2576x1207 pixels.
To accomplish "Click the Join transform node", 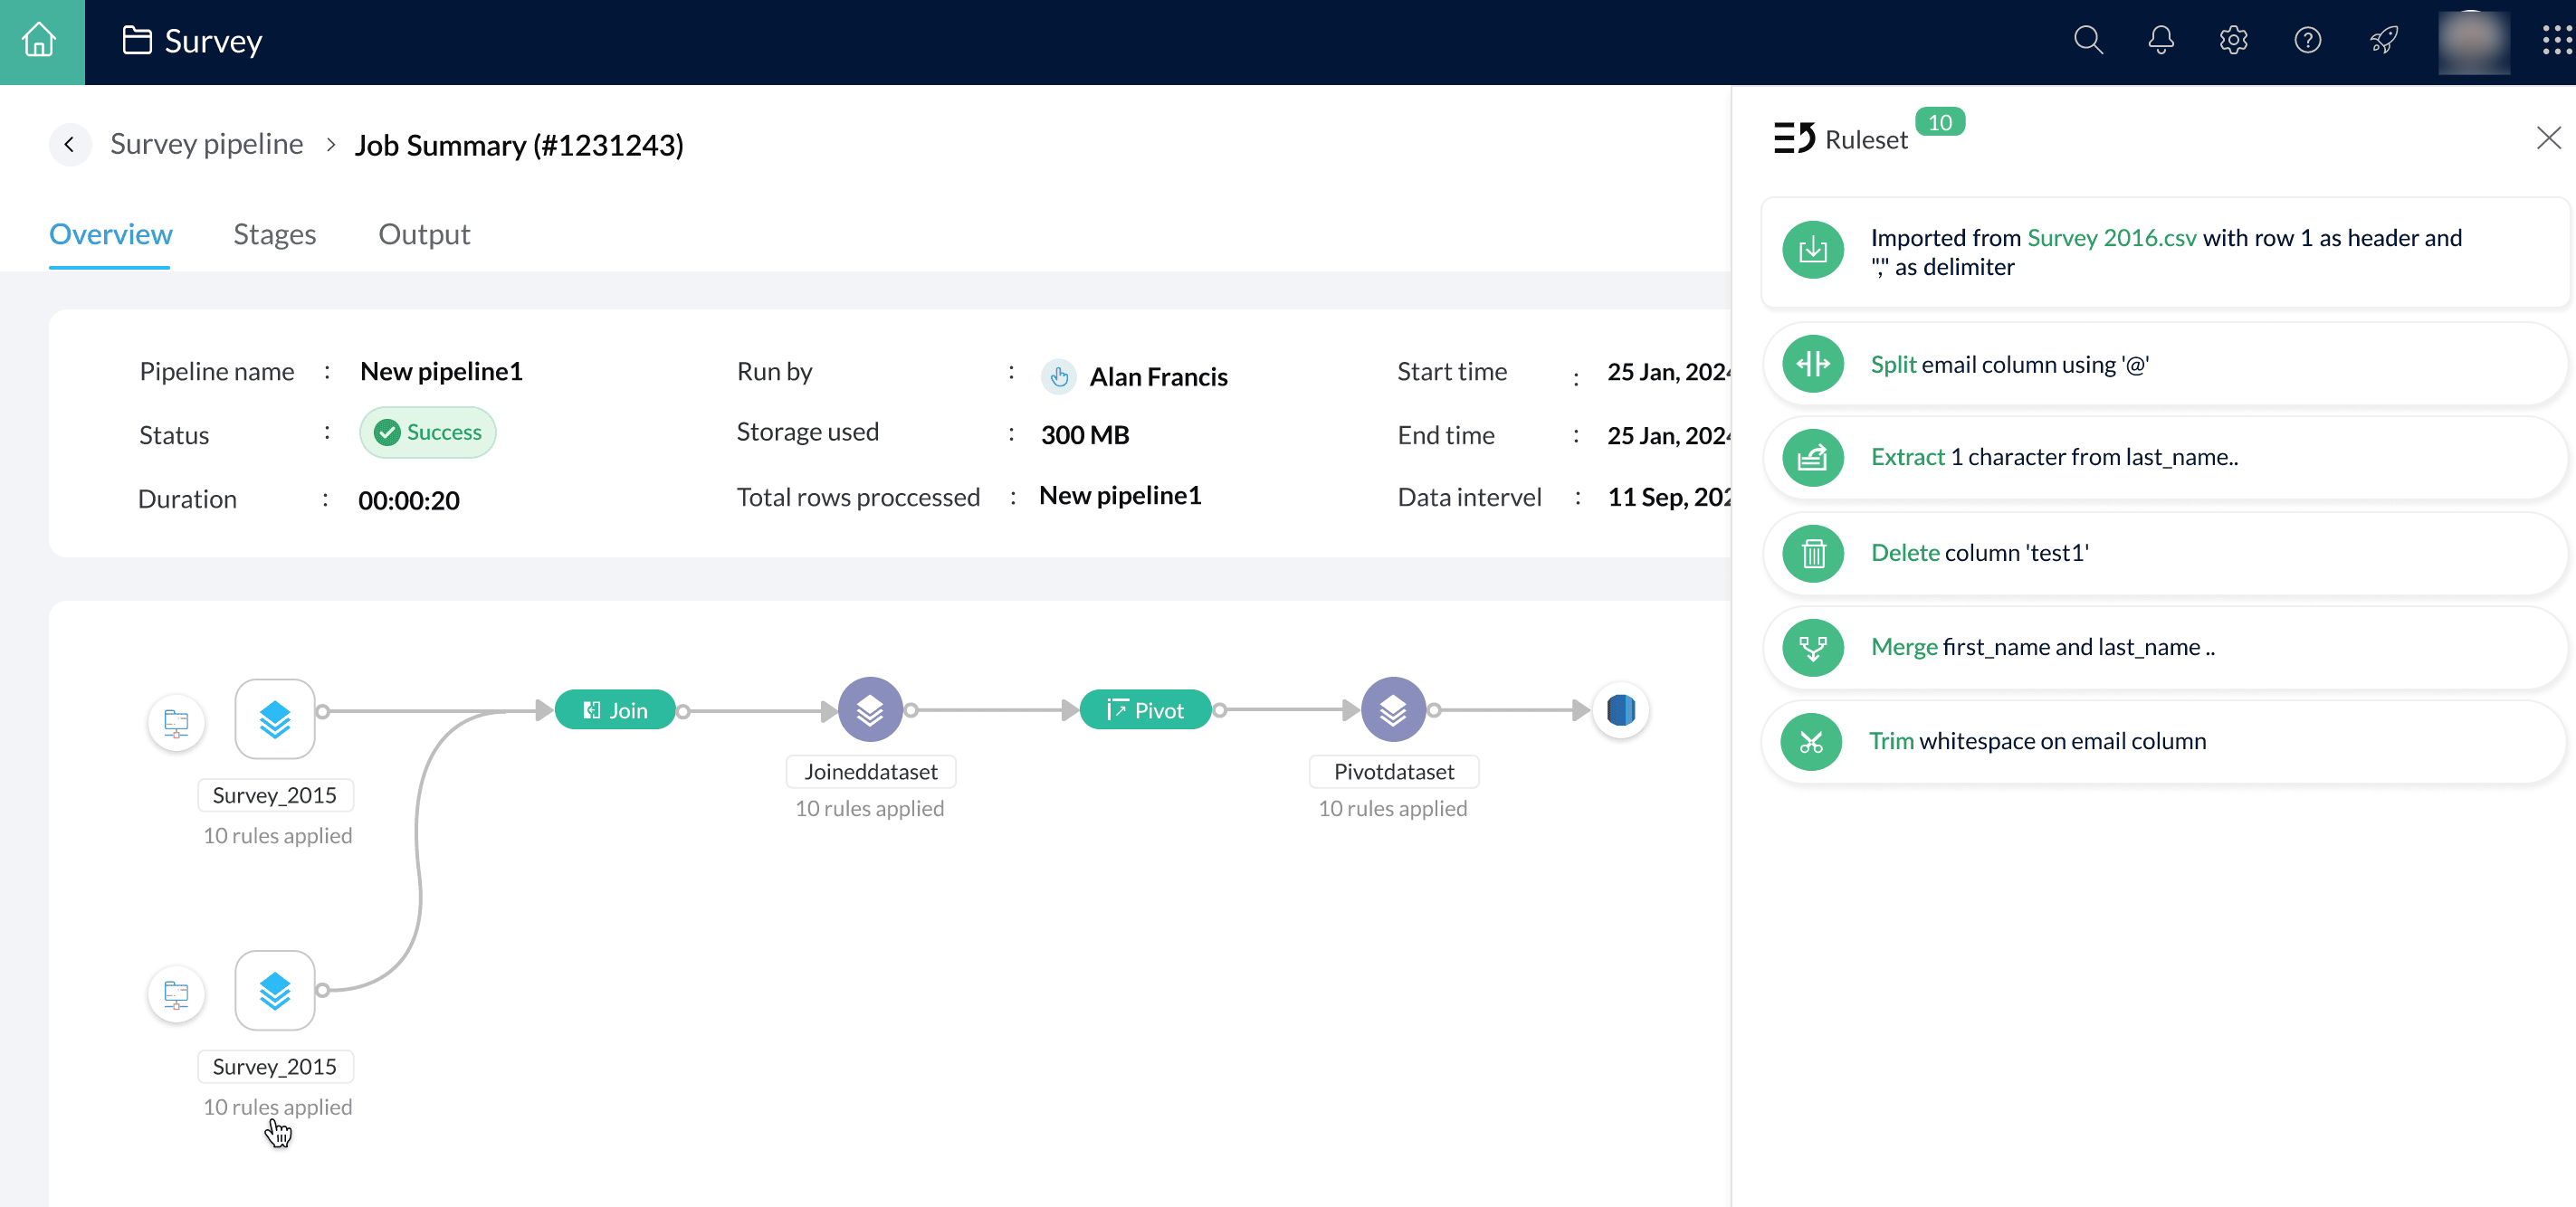I will (615, 710).
